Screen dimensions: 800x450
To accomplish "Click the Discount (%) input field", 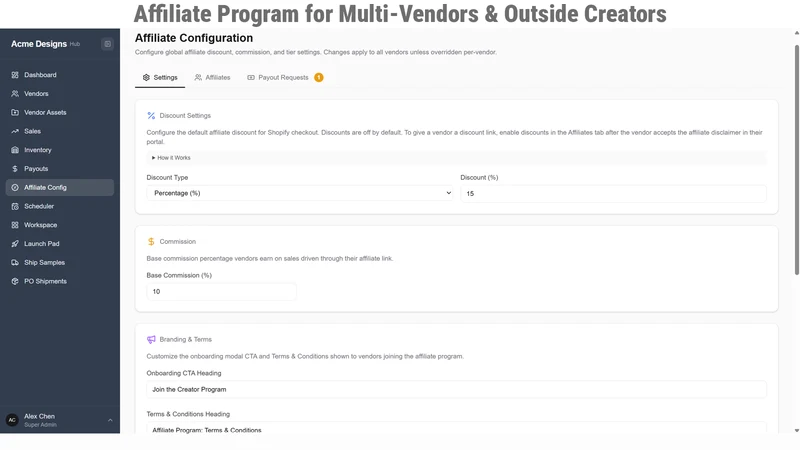I will tap(613, 194).
